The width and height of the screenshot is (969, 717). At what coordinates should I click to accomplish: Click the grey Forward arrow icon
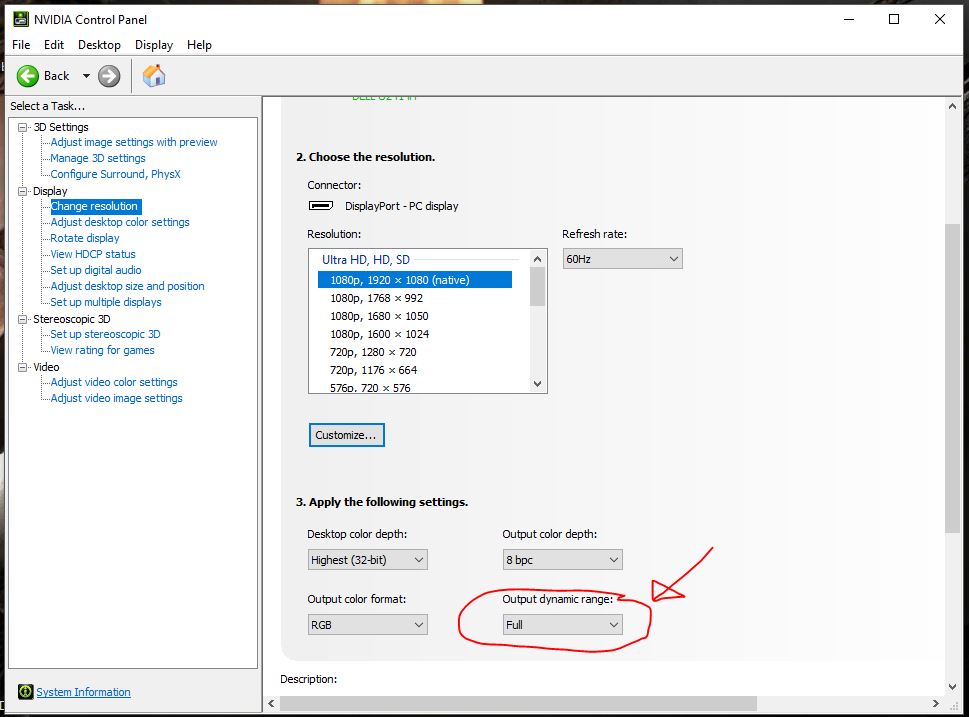[109, 76]
